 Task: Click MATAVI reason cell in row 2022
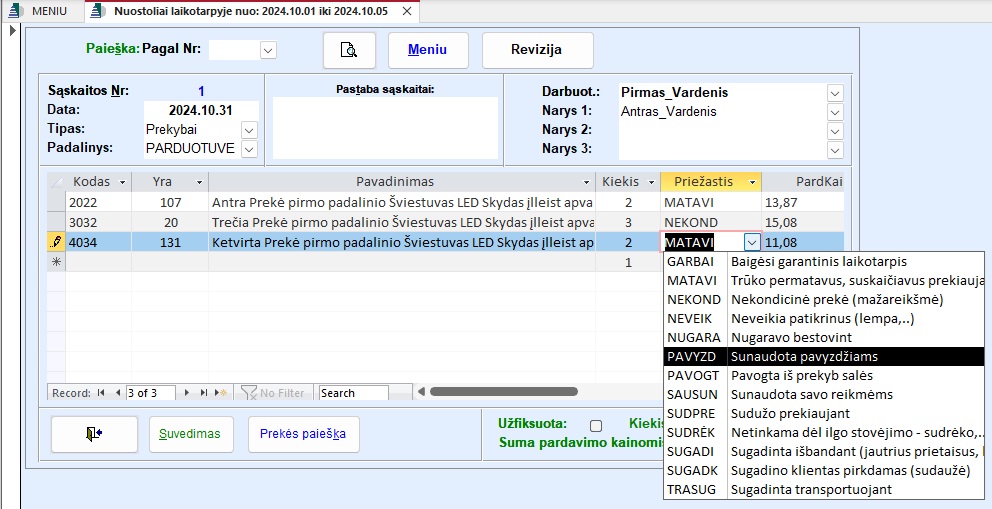pos(710,202)
